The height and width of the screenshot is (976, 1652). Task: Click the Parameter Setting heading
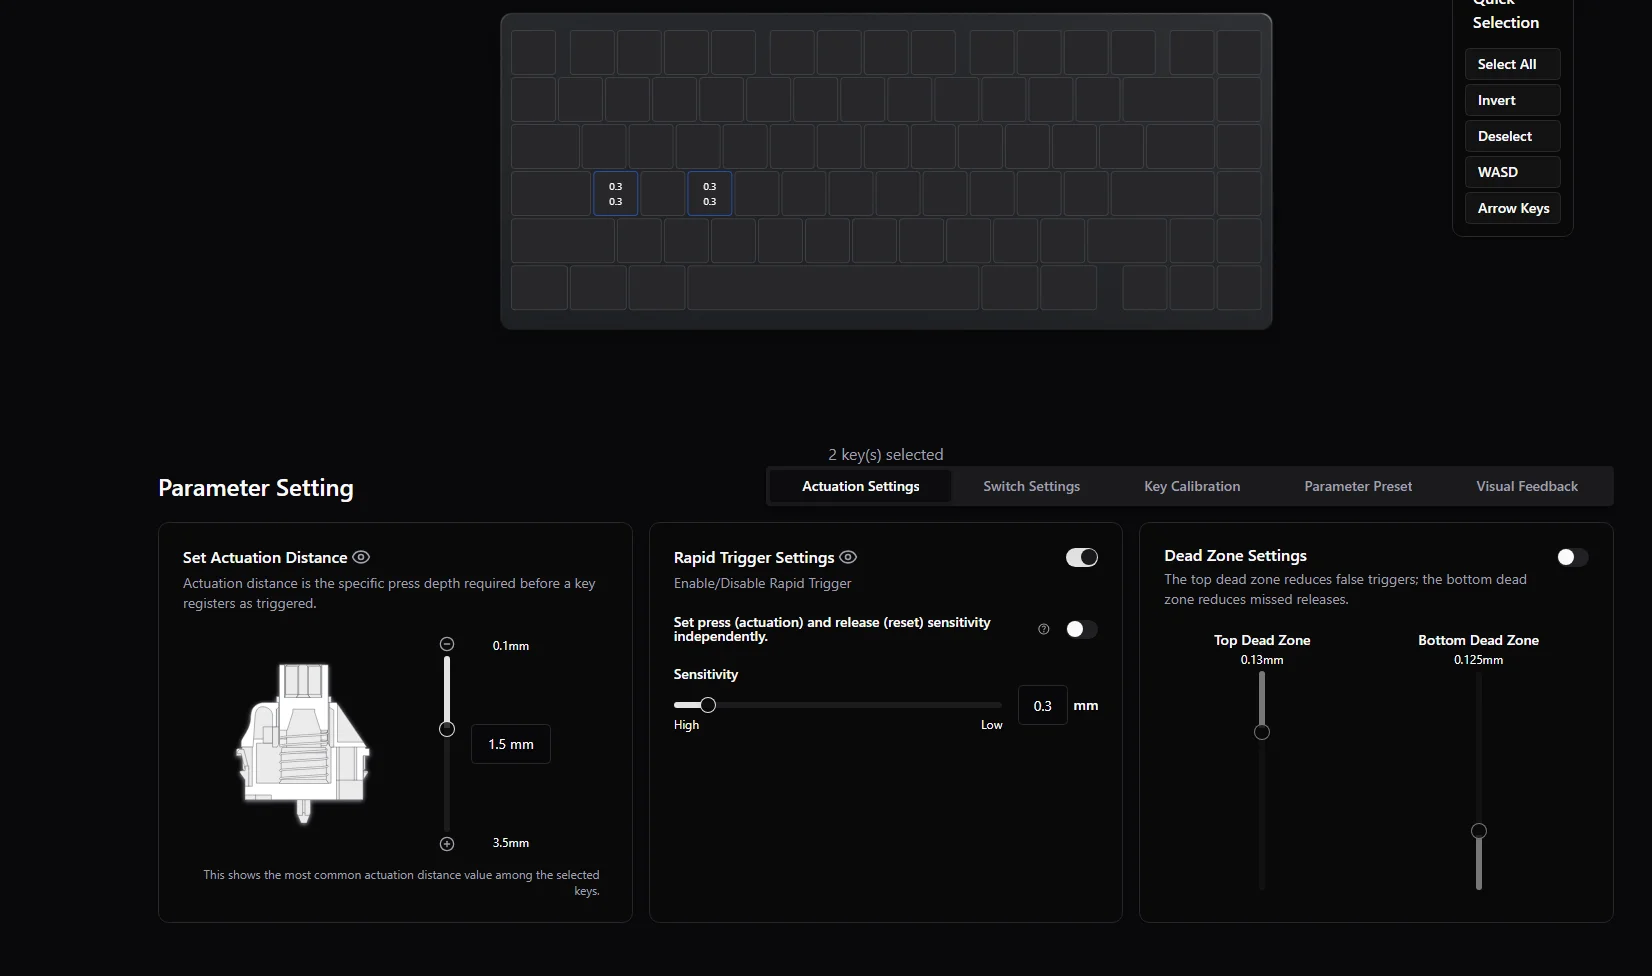(x=256, y=488)
